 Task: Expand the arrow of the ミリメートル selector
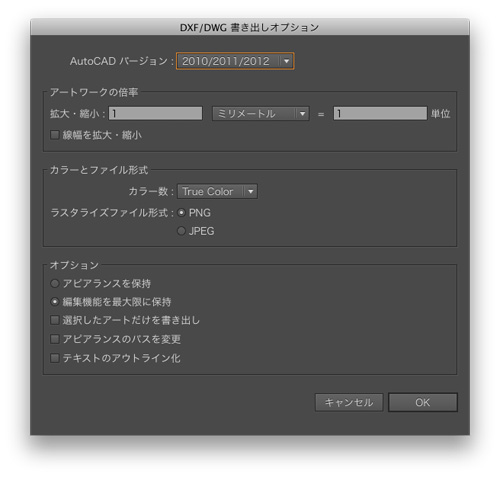(x=302, y=114)
